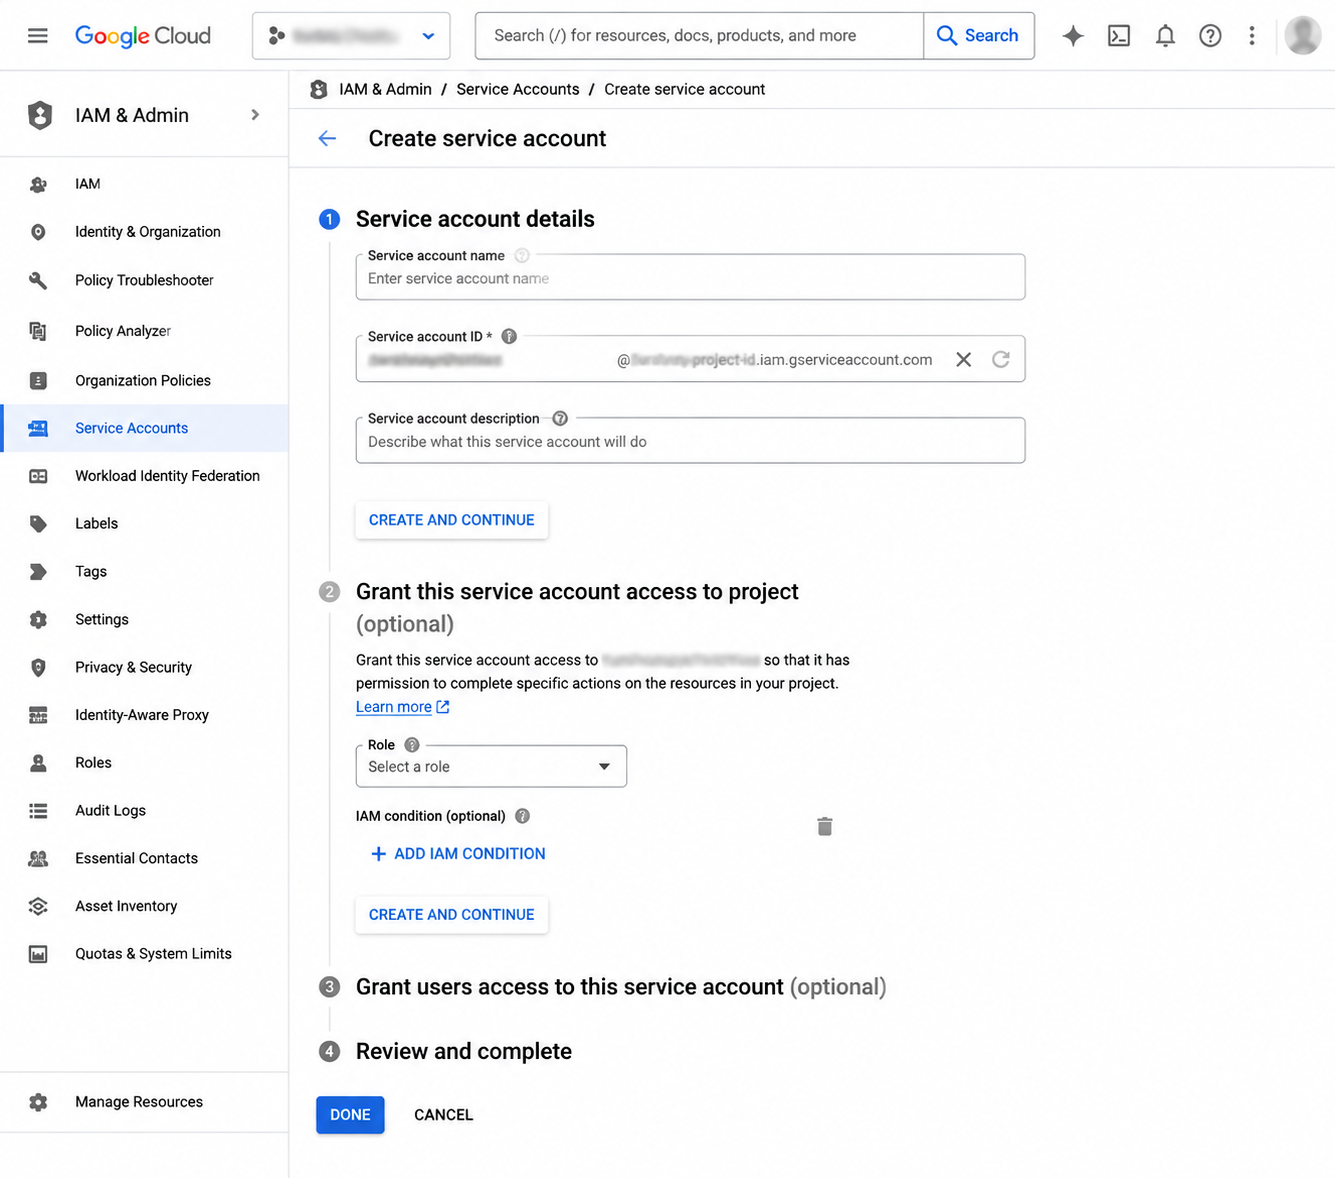
Task: Click the DONE button
Action: click(x=350, y=1115)
